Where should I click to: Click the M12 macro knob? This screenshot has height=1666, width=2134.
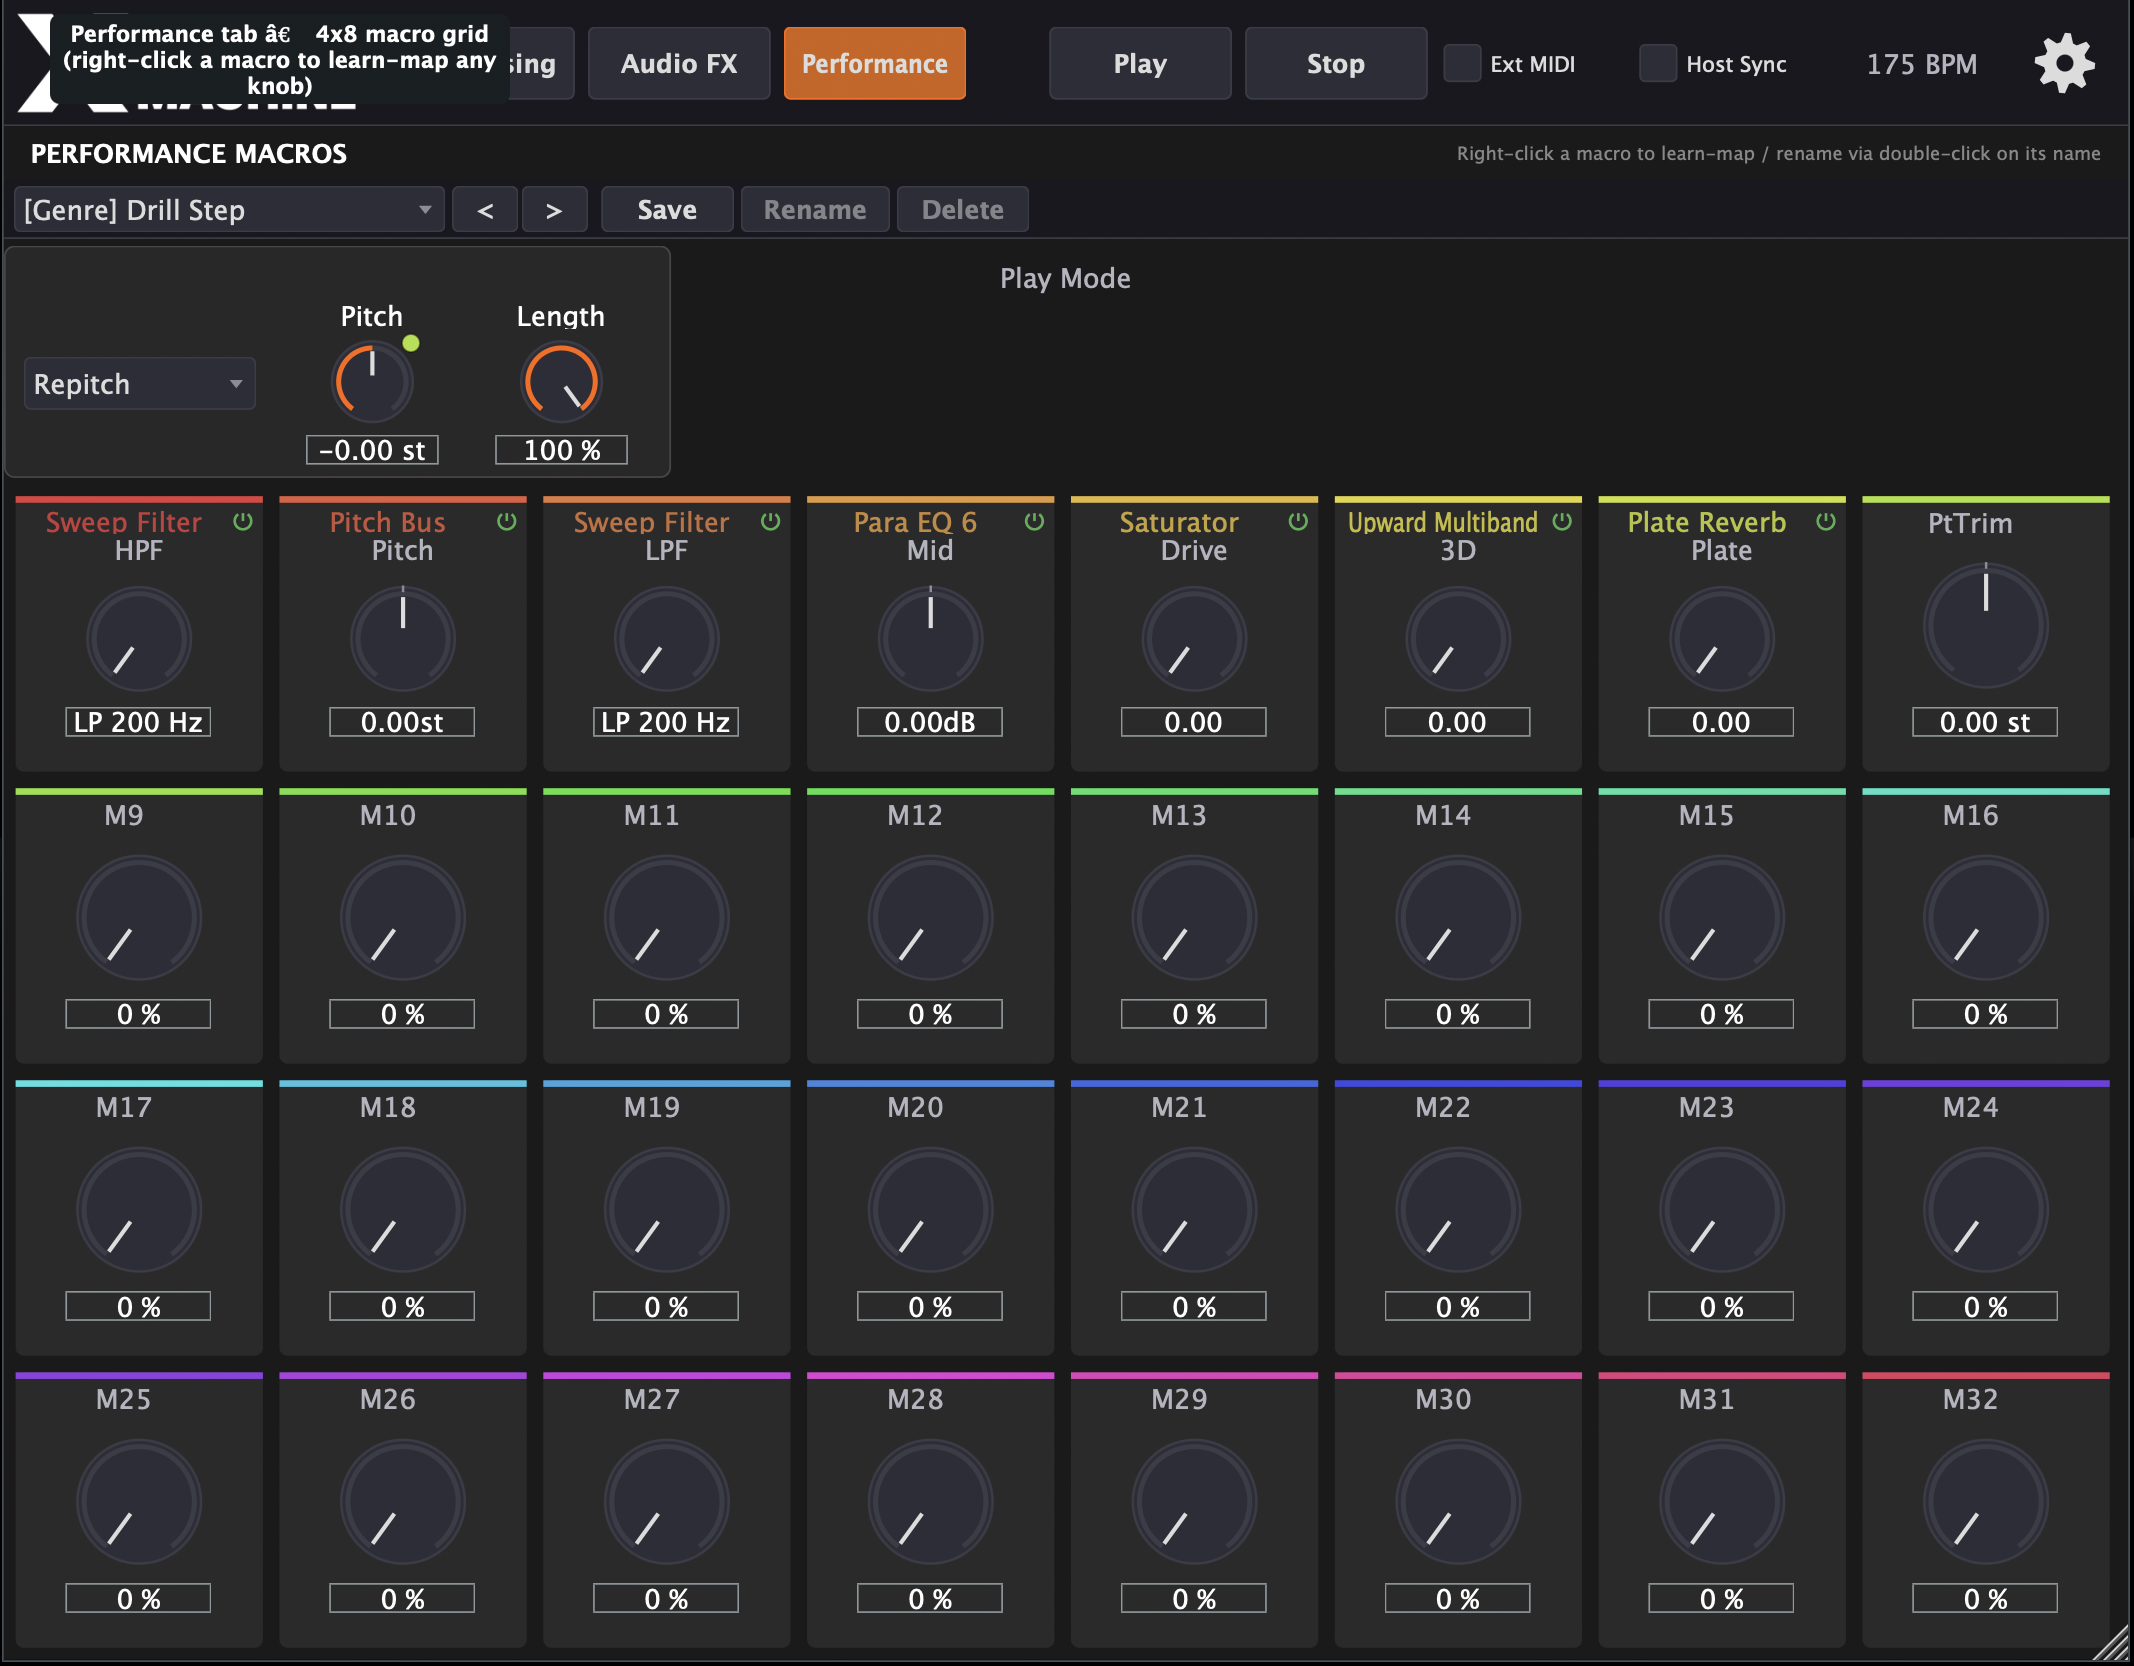(931, 918)
